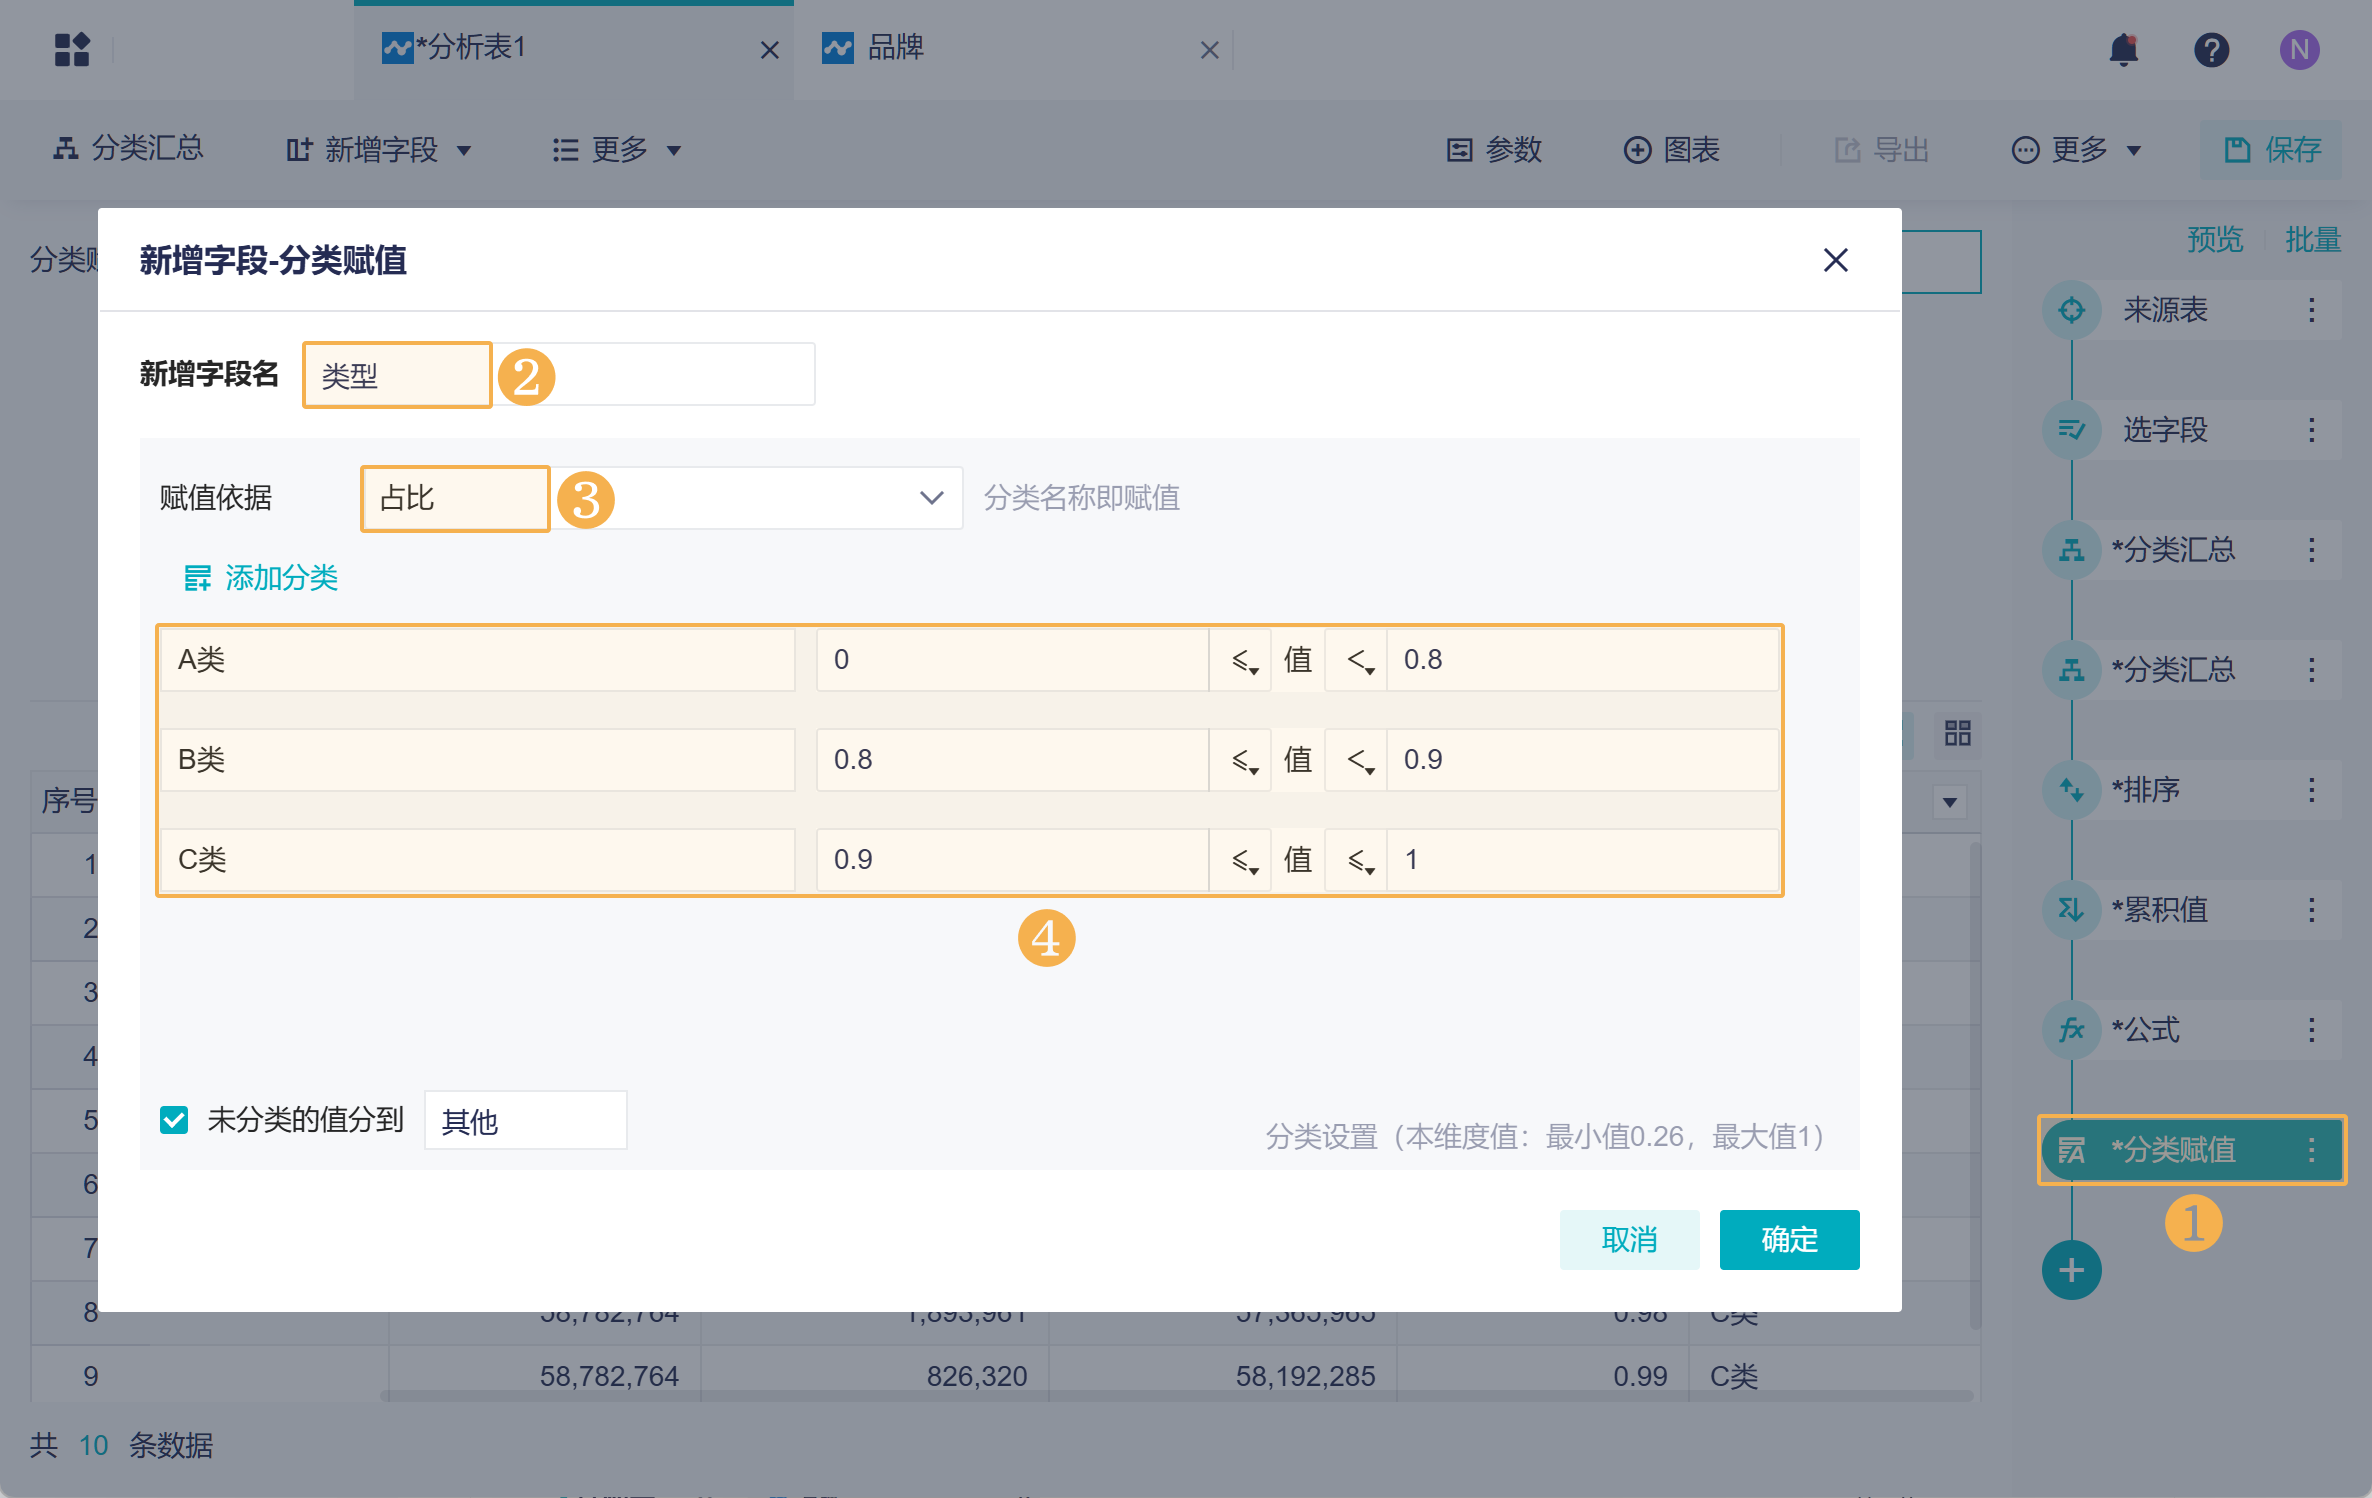Uncheck 未分类的值分到 checkbox

pyautogui.click(x=174, y=1120)
